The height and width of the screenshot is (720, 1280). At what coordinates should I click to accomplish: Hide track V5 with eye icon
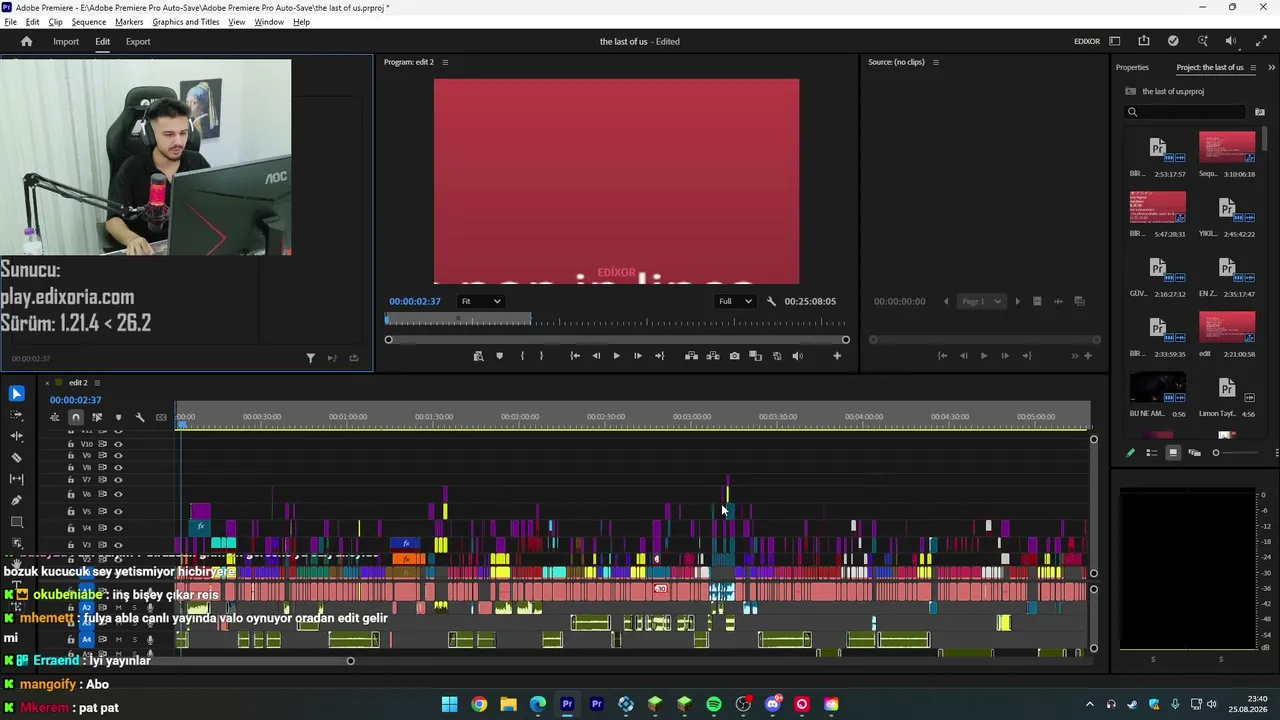point(118,511)
